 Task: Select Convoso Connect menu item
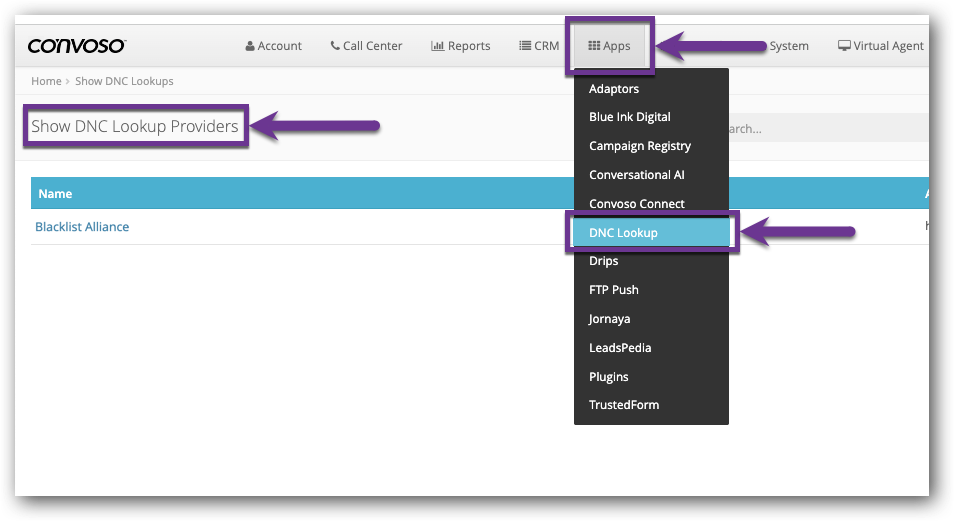651,203
